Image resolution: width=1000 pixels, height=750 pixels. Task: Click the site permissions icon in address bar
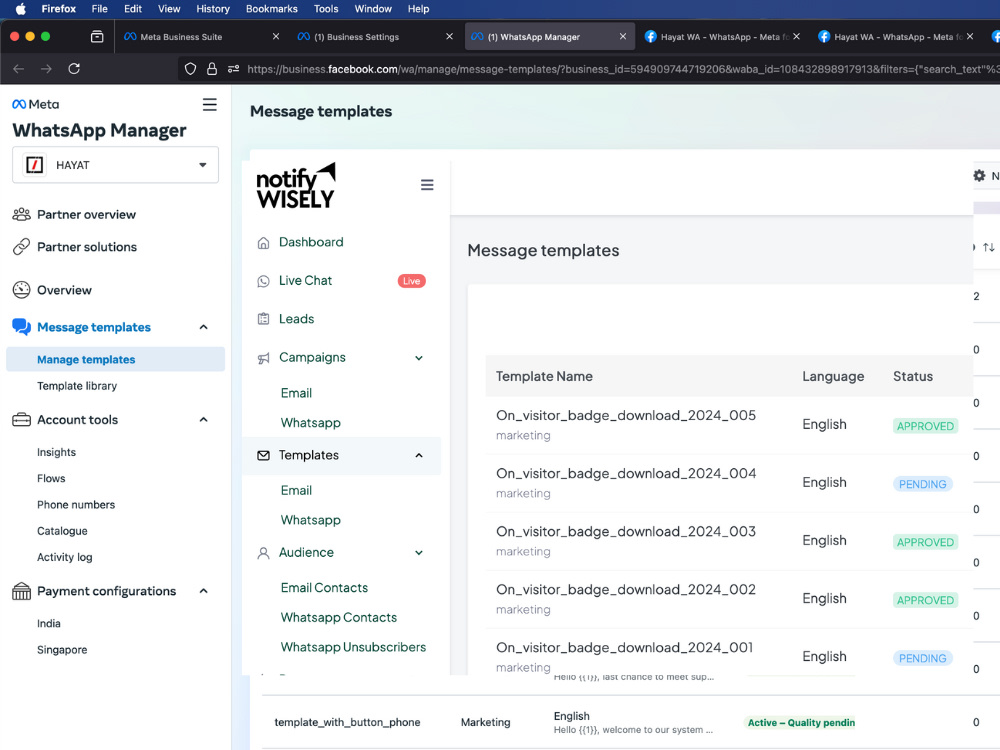[233, 69]
